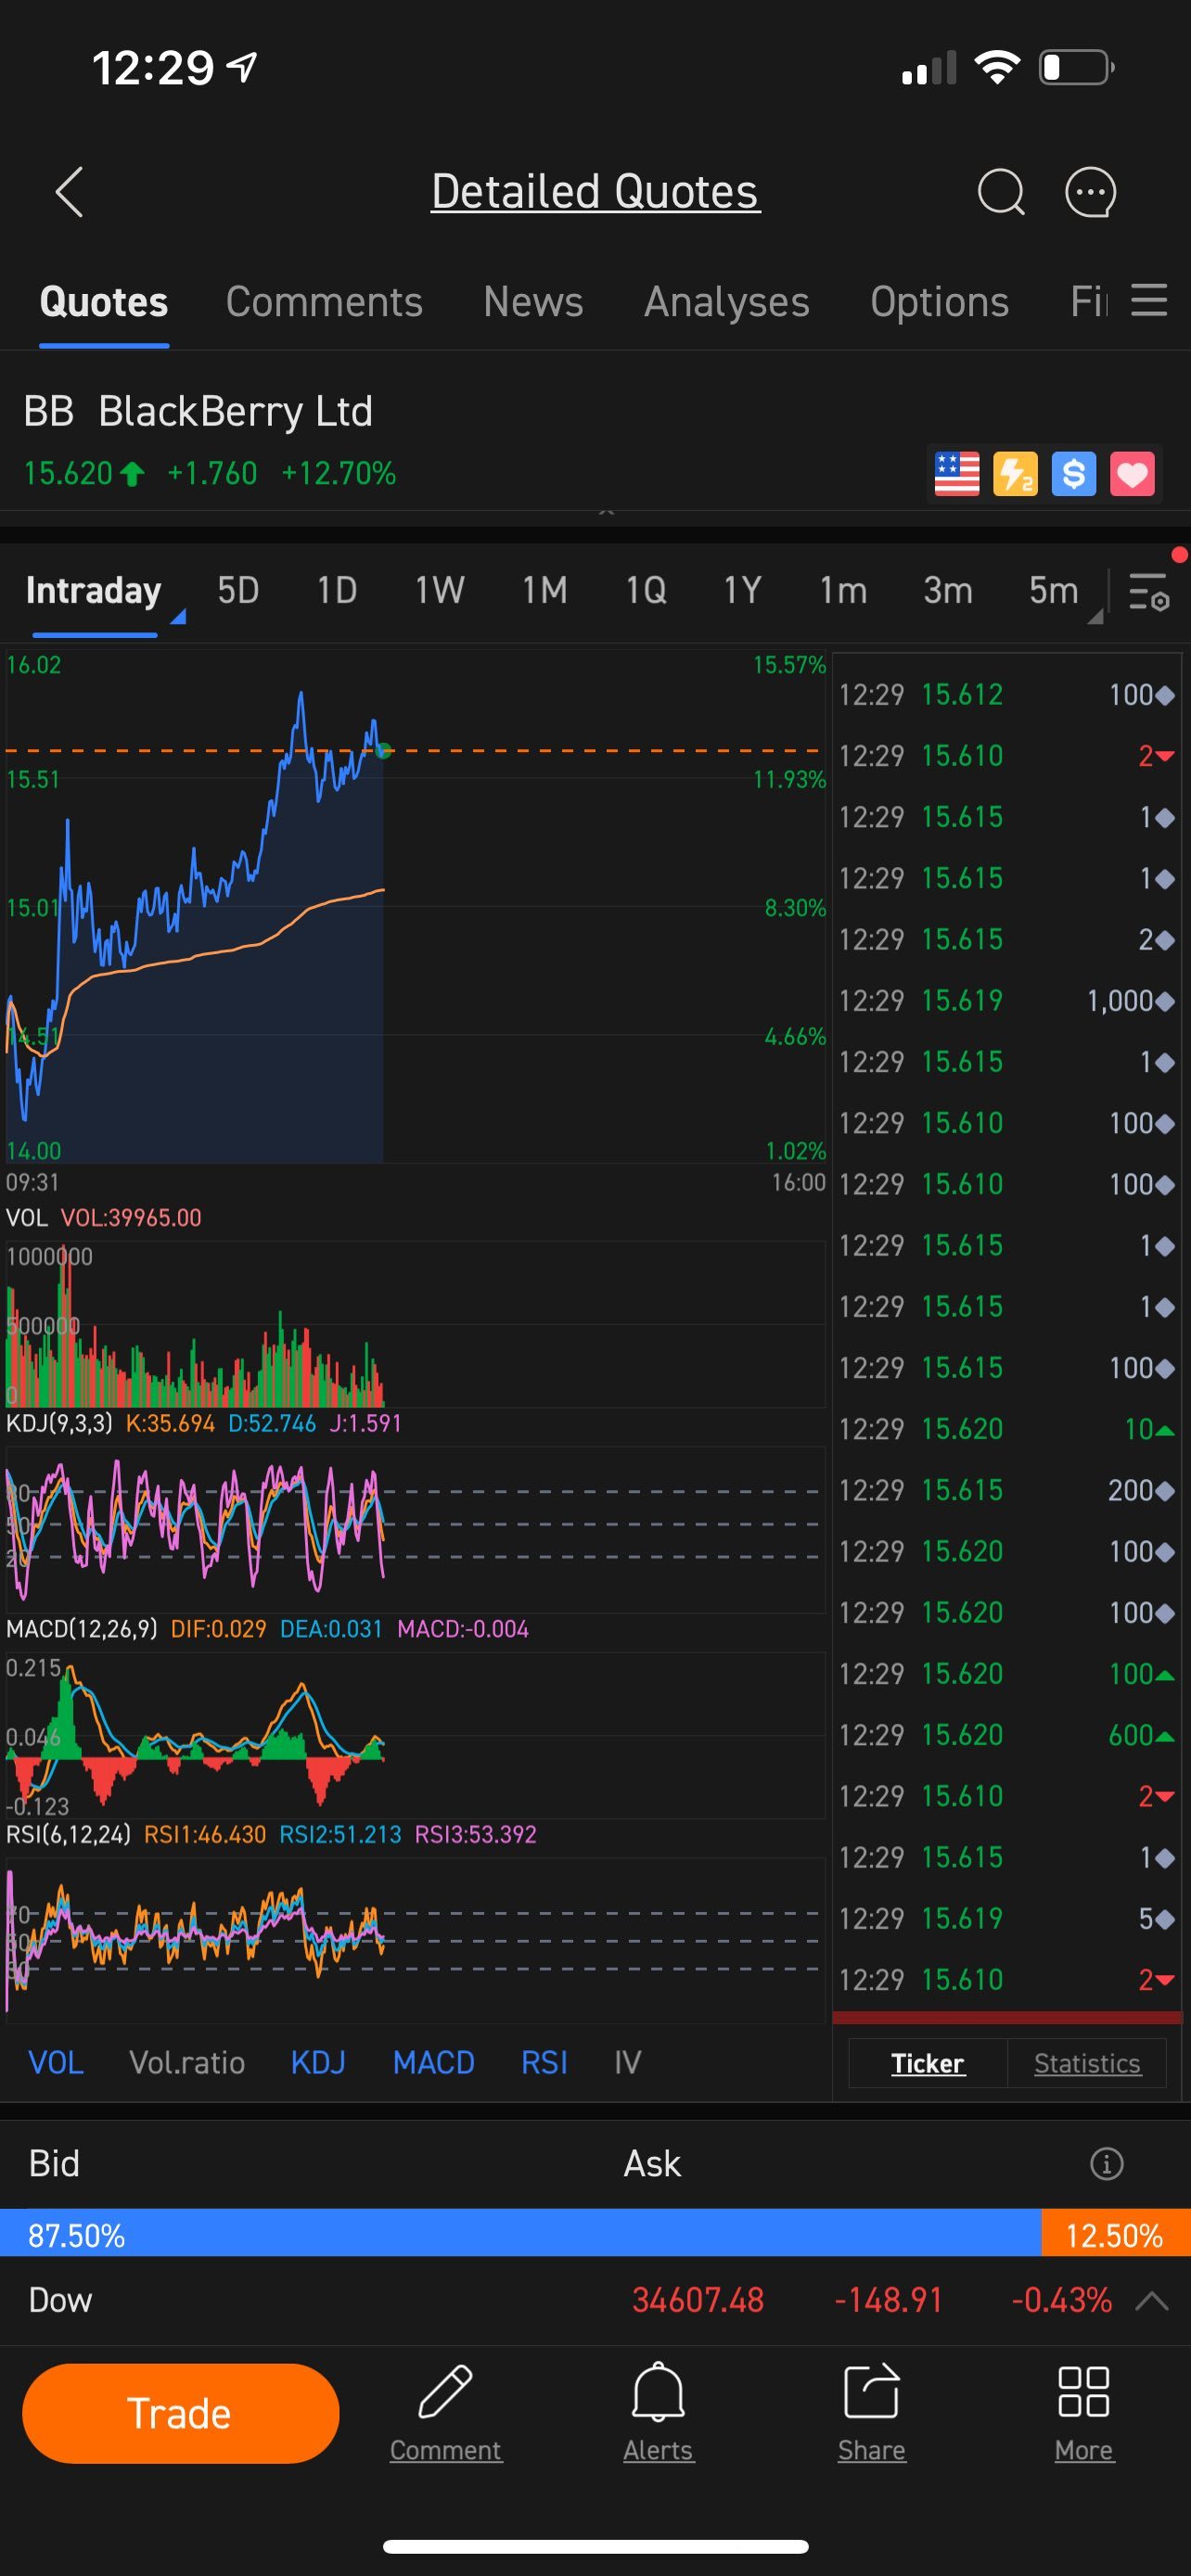Expand the Dow index bar chevron

click(x=1152, y=2300)
